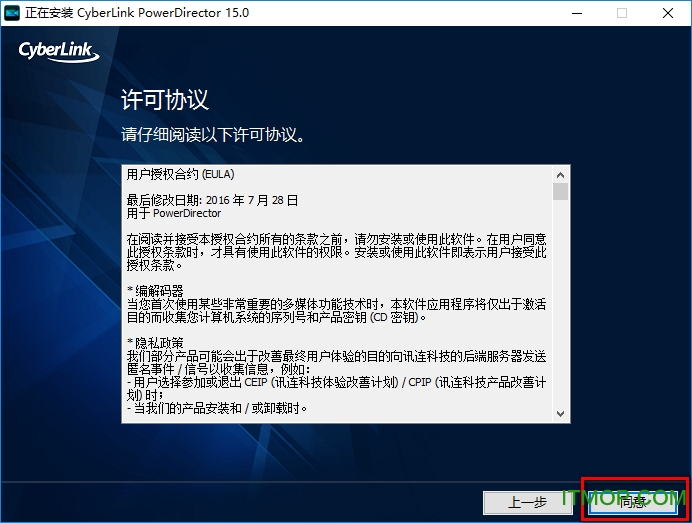Click the CEIP / CPIP line in the license
Viewport: 692px width, 523px height.
336,382
